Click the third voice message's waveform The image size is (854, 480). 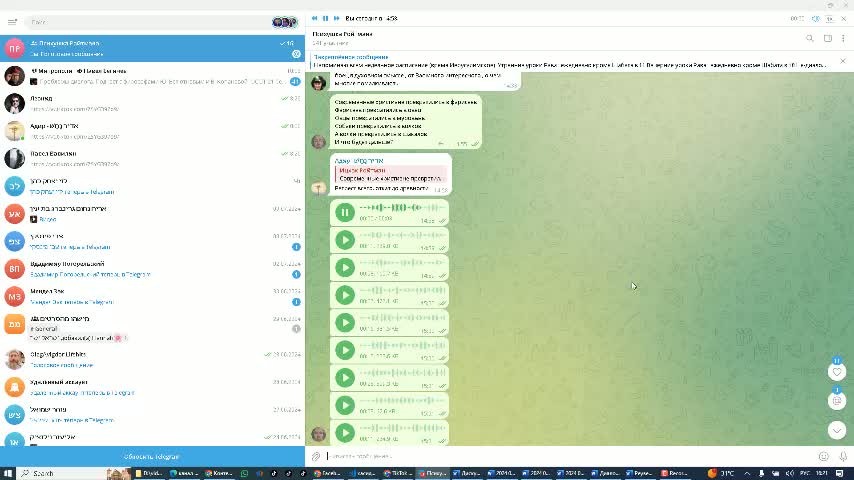tap(402, 263)
